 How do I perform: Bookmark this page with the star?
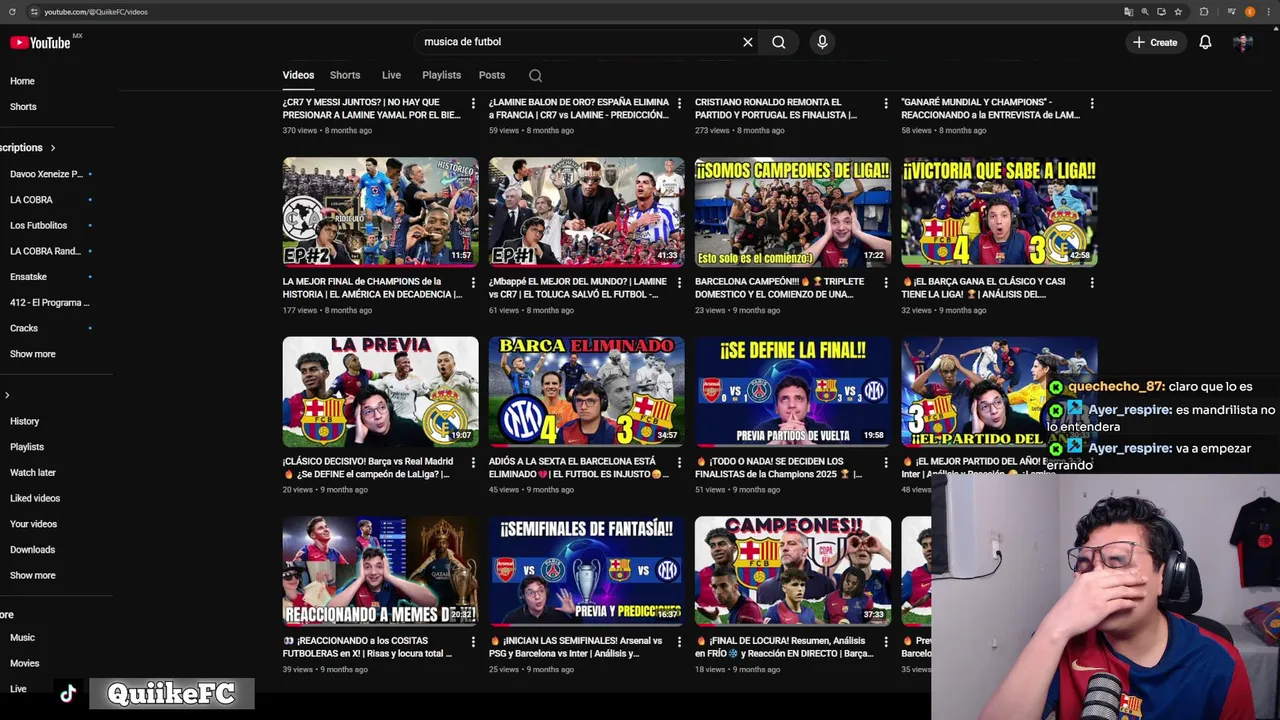1178,12
